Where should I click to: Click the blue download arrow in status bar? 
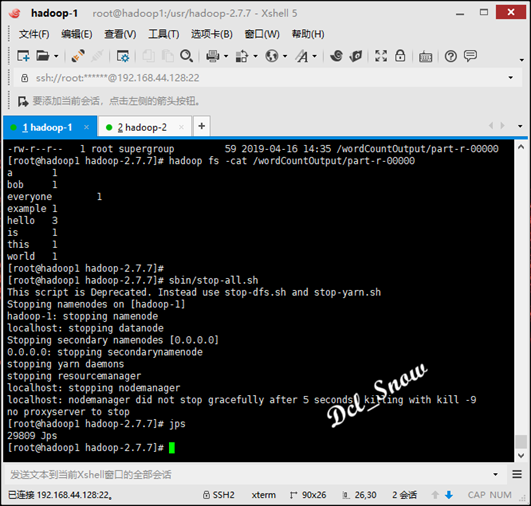pos(449,495)
